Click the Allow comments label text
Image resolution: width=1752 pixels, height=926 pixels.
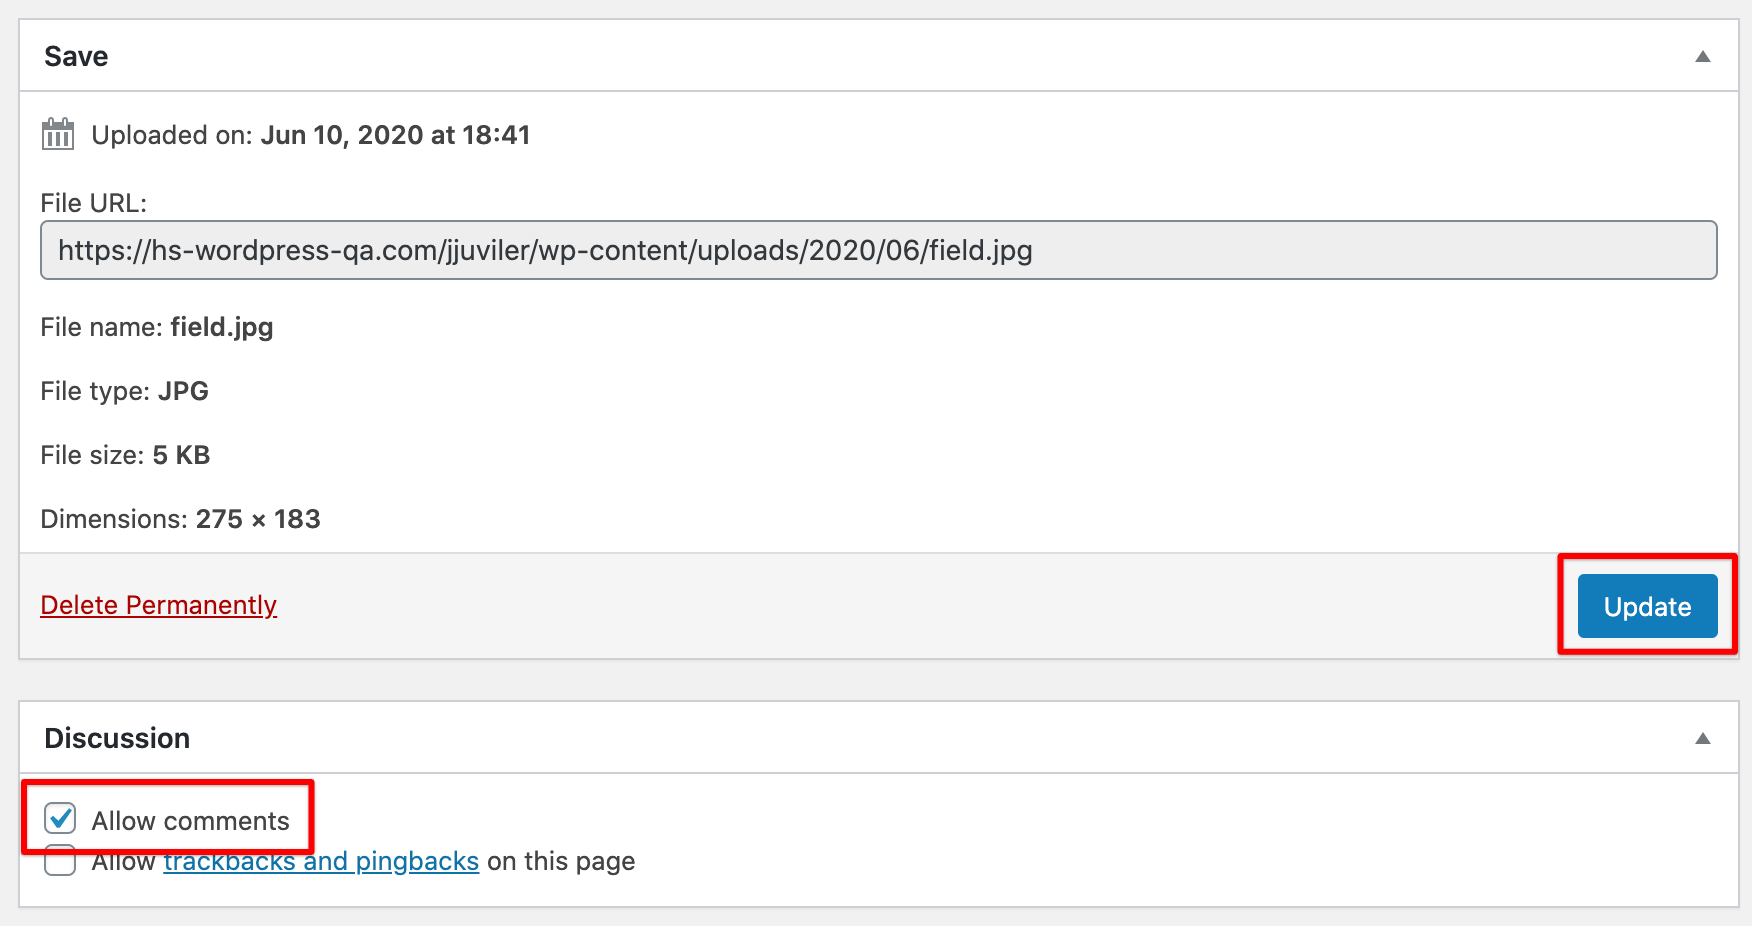click(189, 820)
